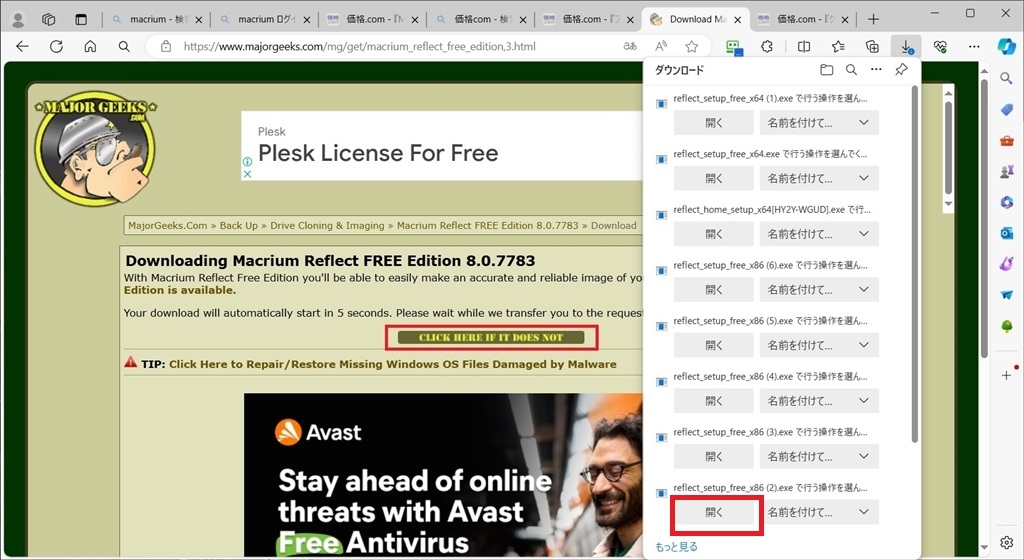Expand save options for reflect_setup_free_x86 (4).exe
1024x560 pixels.
pos(864,401)
